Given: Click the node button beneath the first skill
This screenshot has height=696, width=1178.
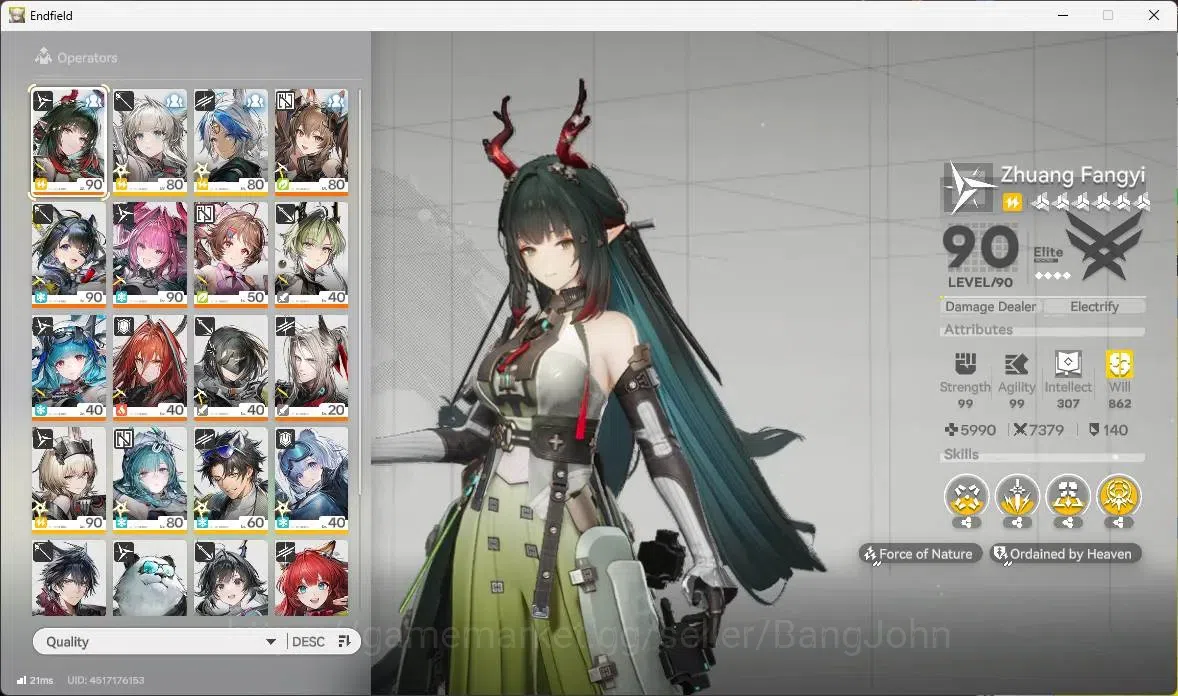Looking at the screenshot, I should pyautogui.click(x=966, y=522).
